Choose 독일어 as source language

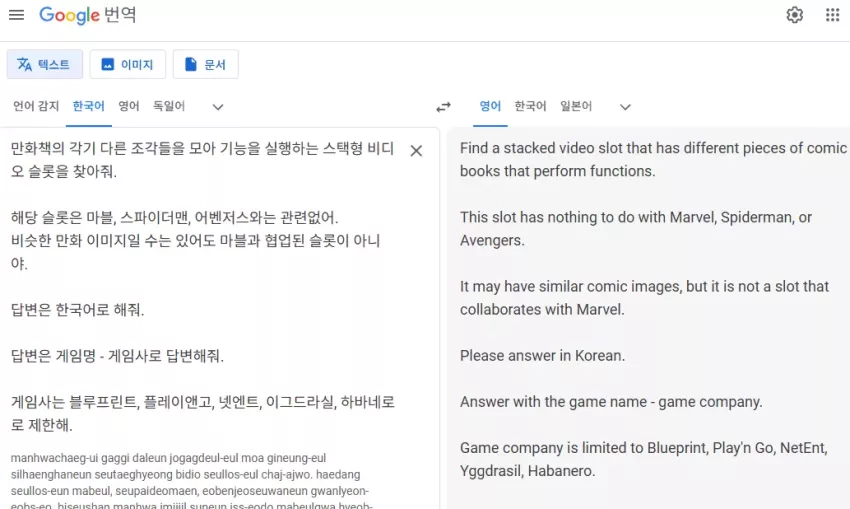click(169, 106)
